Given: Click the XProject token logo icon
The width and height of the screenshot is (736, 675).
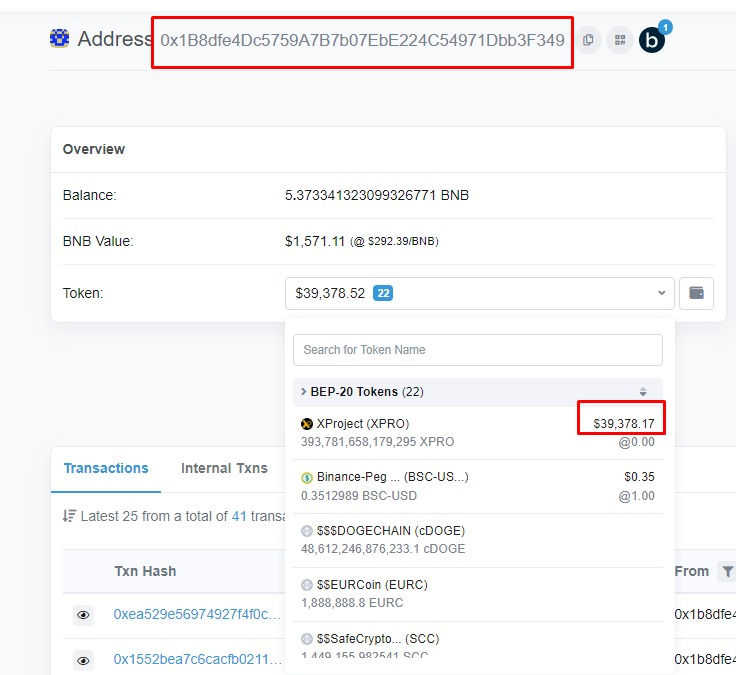Looking at the screenshot, I should (x=307, y=424).
